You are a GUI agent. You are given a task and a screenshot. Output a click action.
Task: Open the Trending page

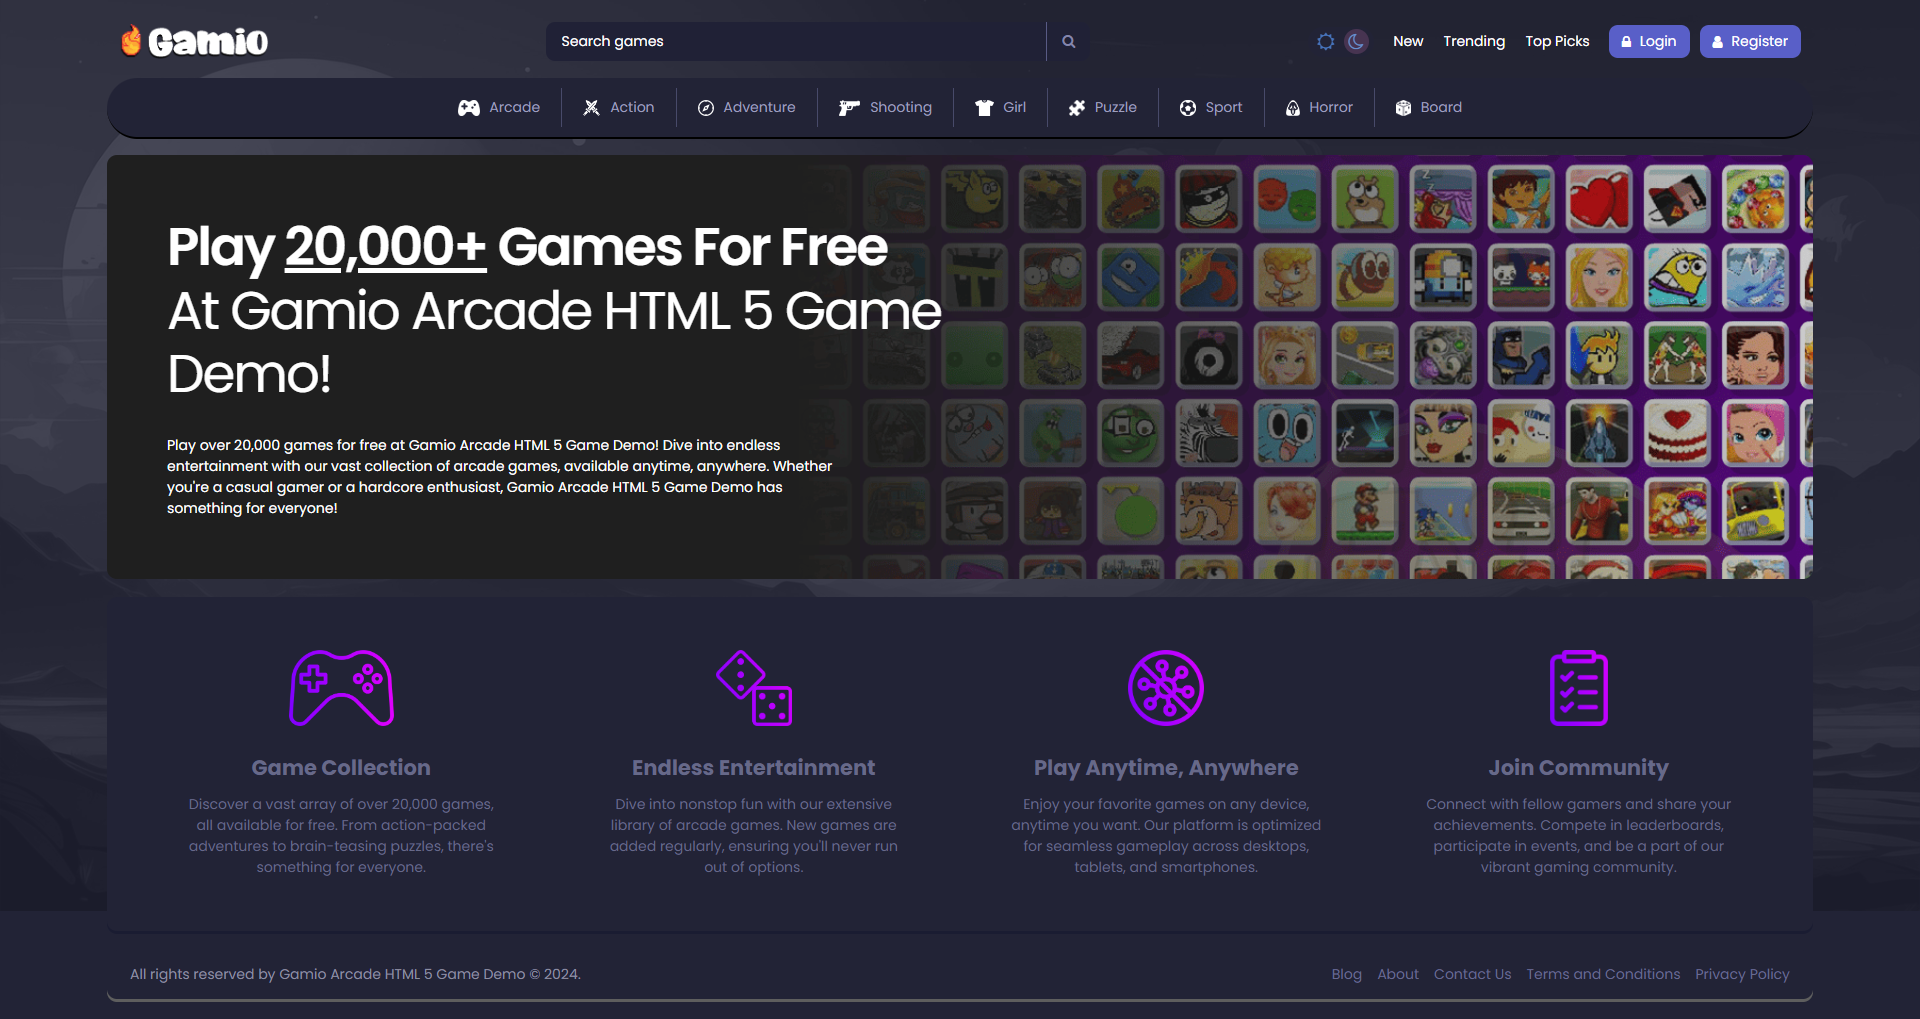coord(1474,41)
